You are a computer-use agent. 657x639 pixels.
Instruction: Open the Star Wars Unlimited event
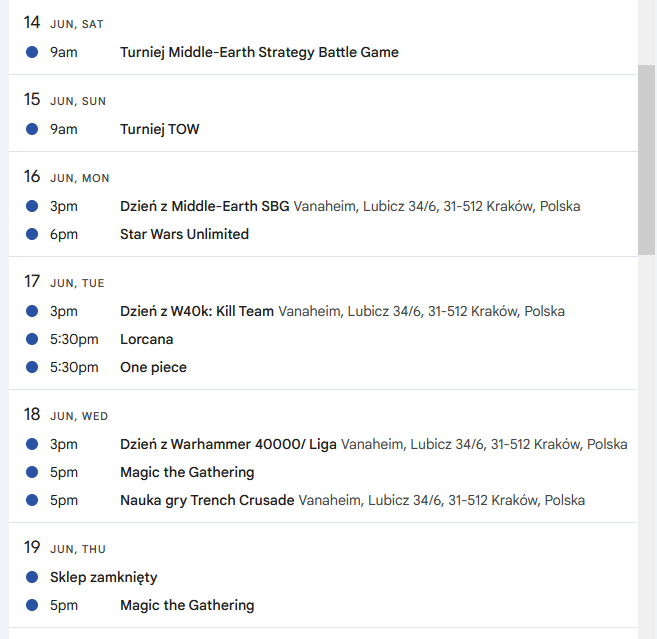coord(184,234)
